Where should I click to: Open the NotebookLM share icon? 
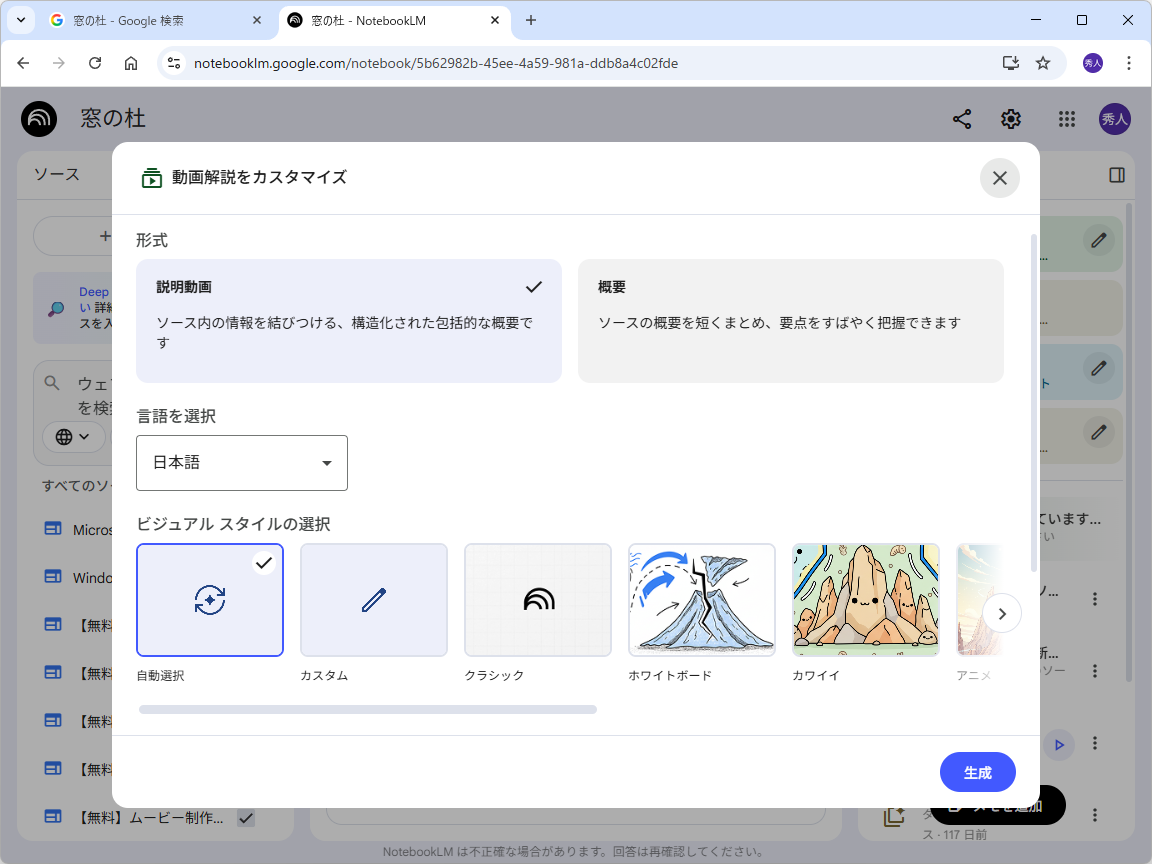tap(962, 118)
